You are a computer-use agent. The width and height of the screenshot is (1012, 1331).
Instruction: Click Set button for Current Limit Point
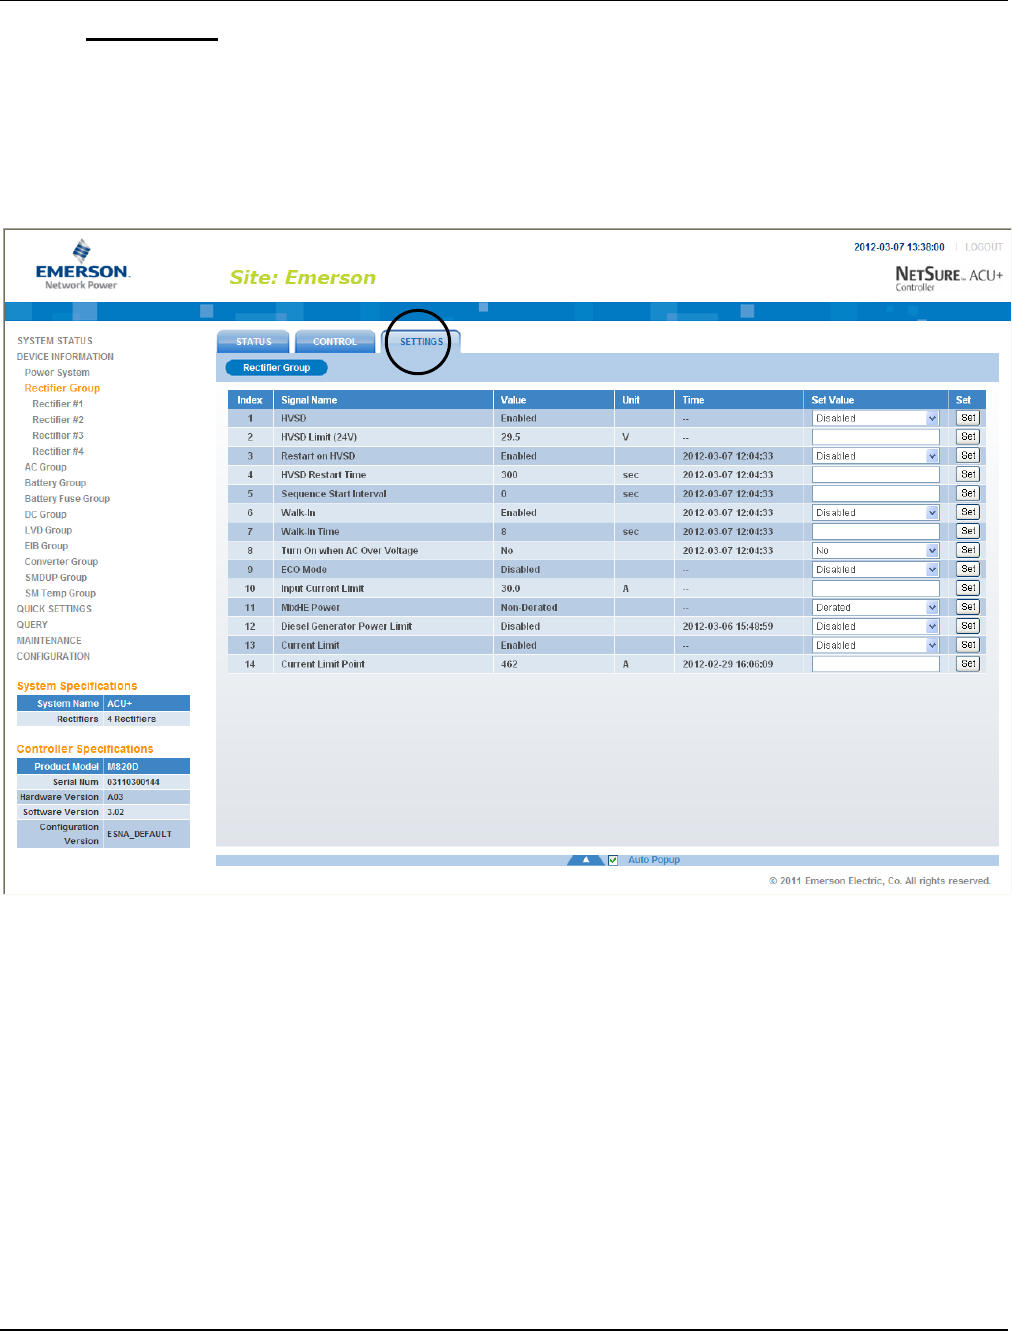[968, 665]
